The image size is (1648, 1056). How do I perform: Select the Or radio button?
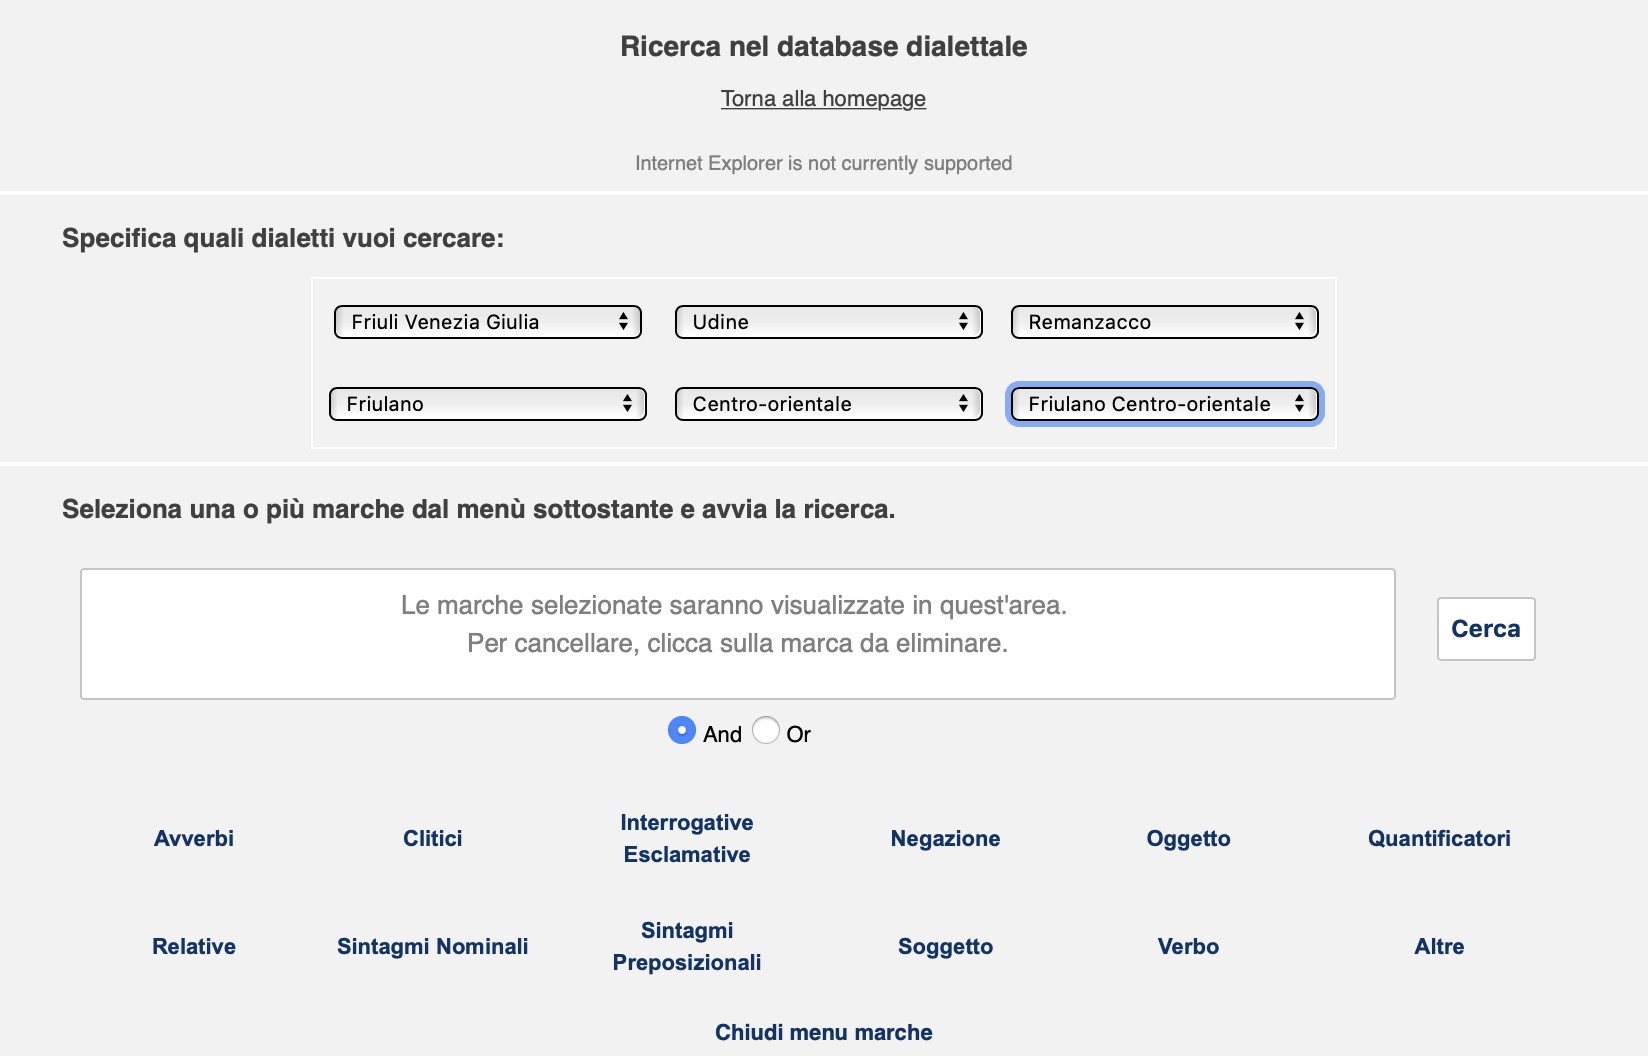tap(766, 731)
